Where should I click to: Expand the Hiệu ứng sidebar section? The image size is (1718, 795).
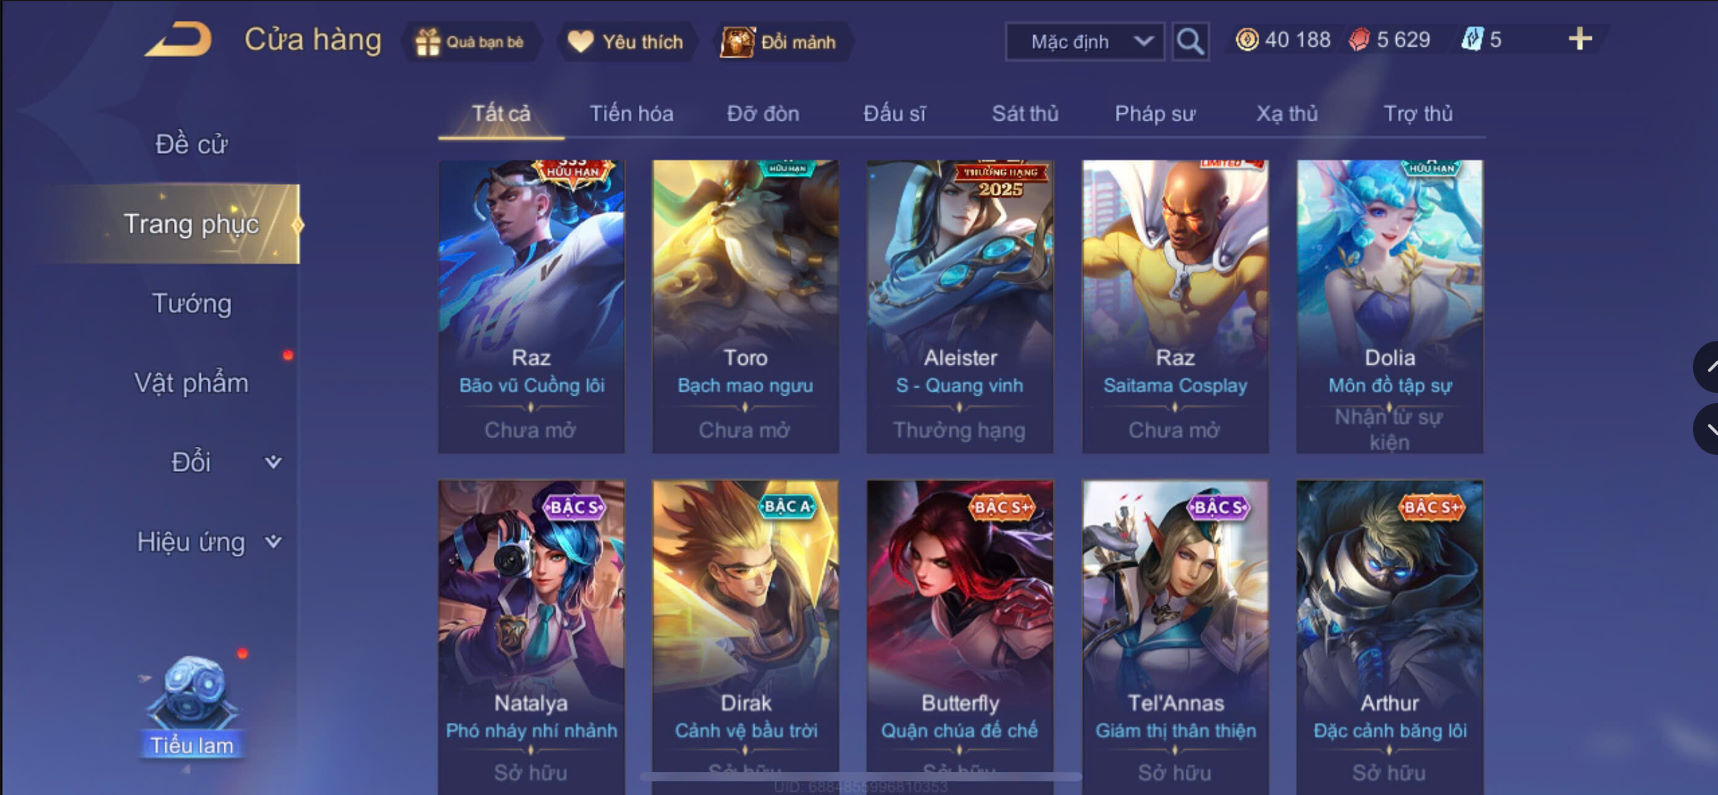coord(209,542)
